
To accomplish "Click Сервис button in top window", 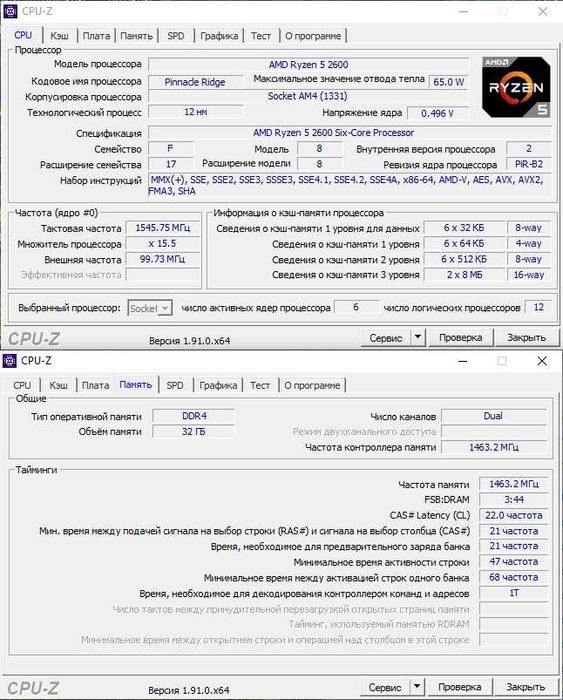I will point(386,338).
